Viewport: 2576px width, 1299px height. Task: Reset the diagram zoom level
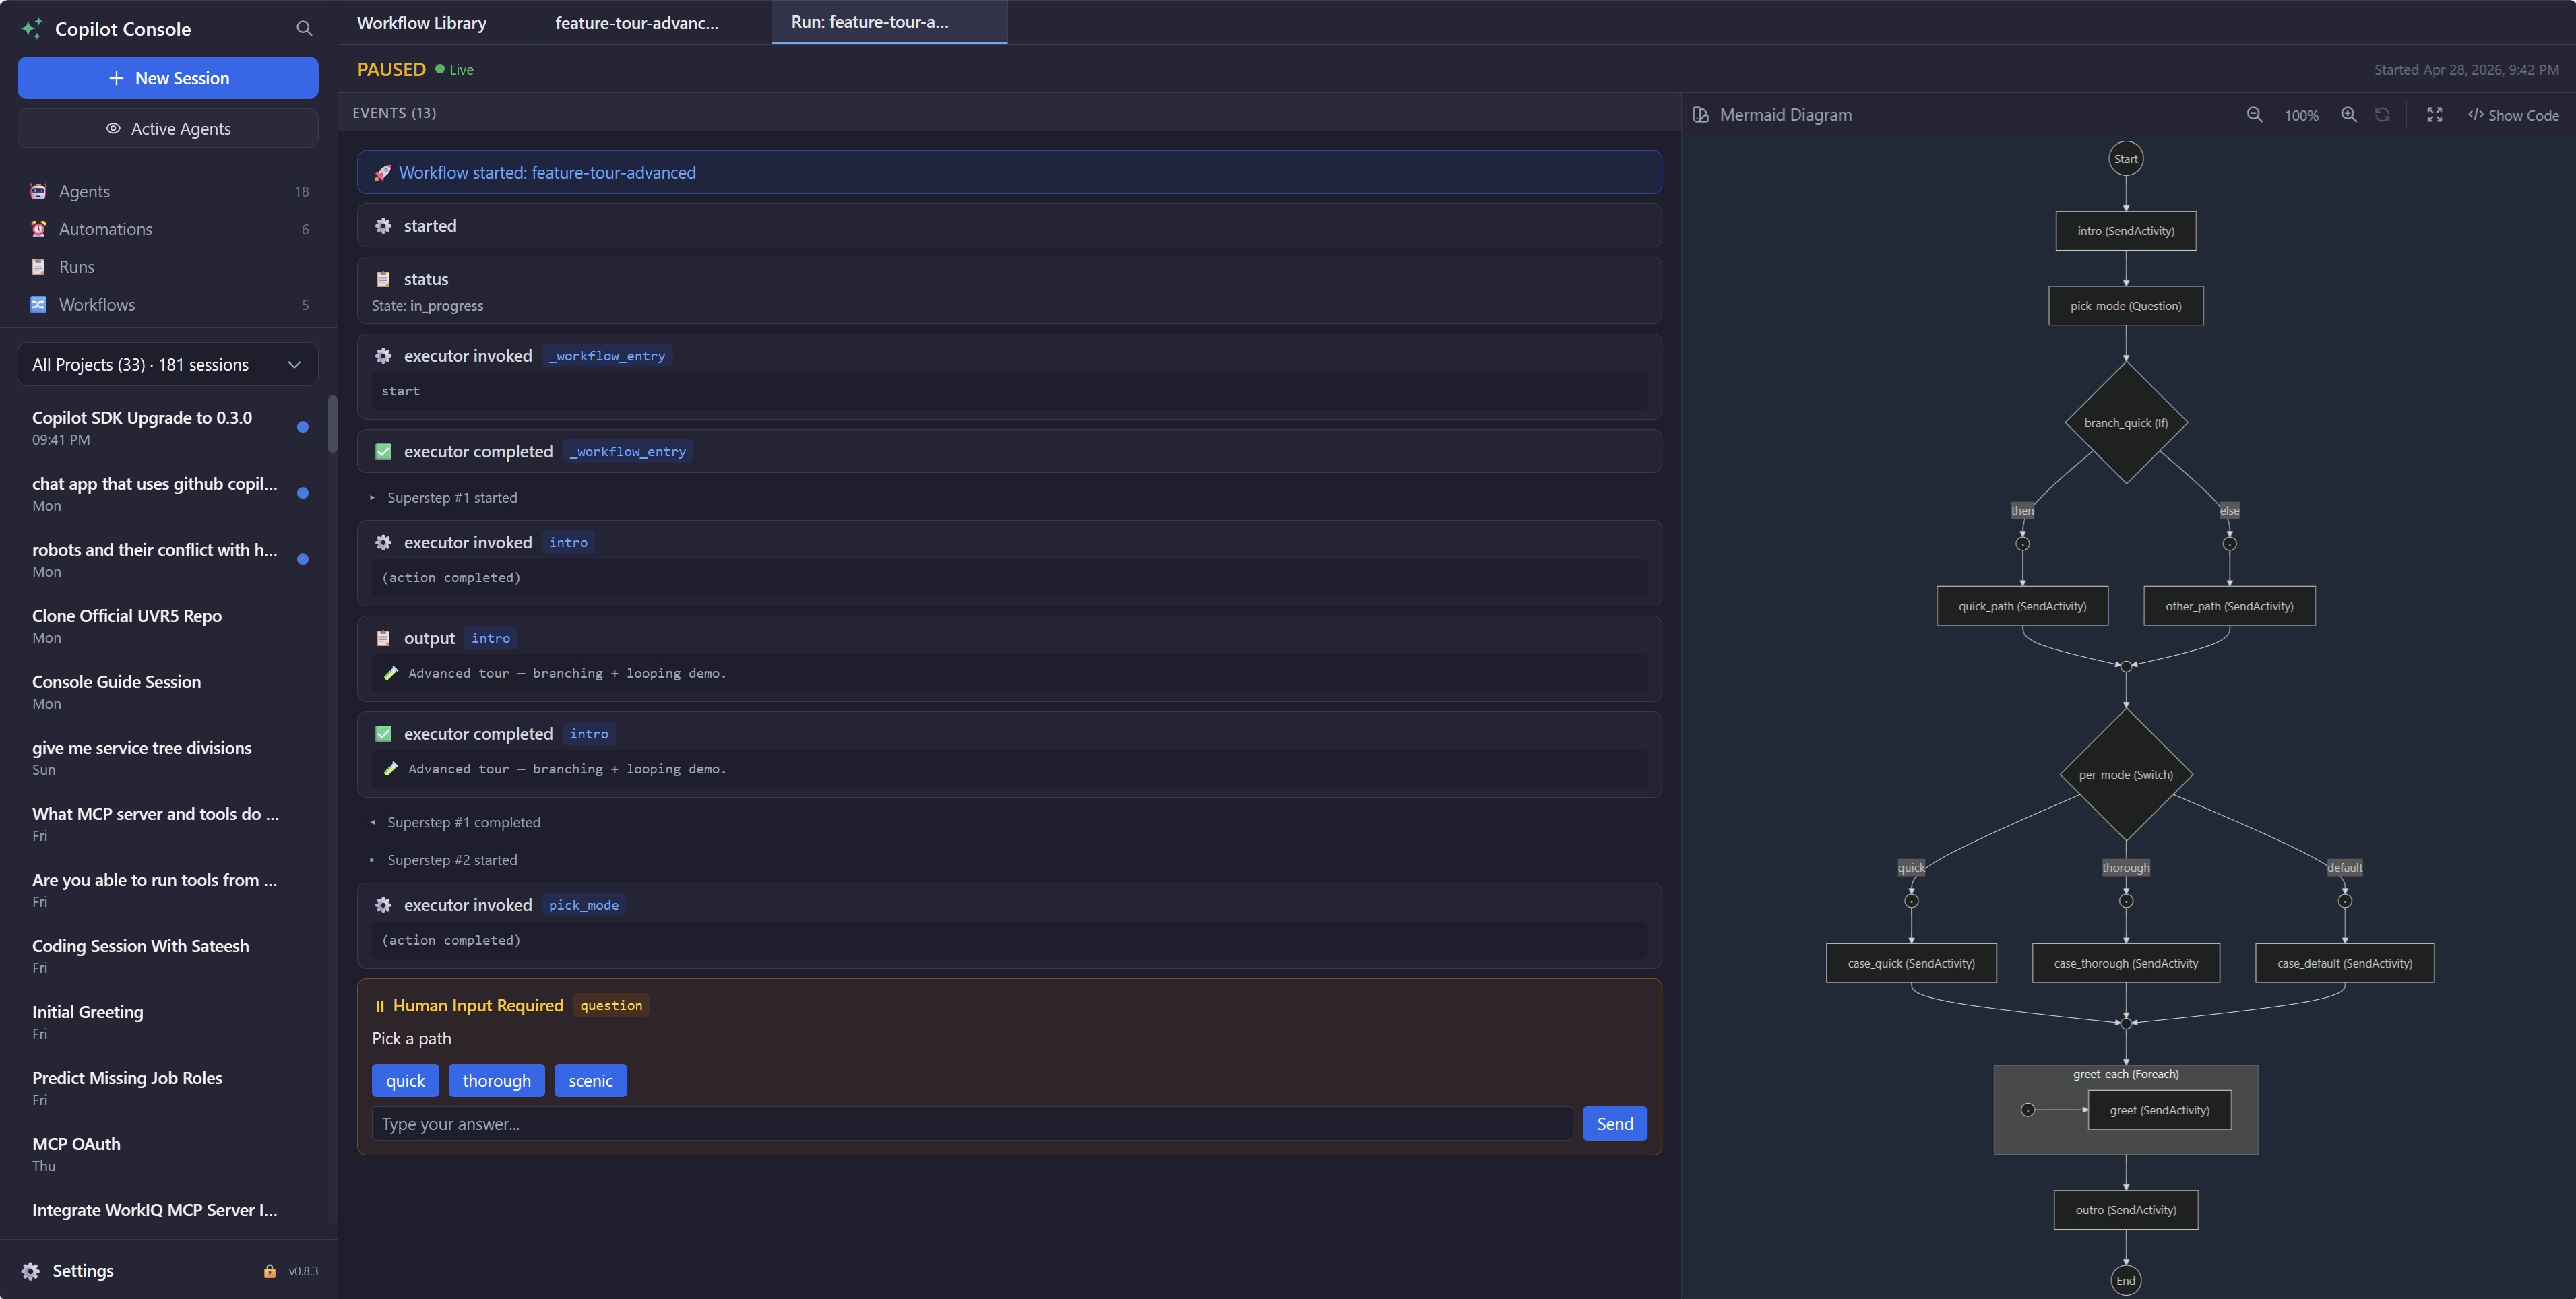coord(2382,115)
